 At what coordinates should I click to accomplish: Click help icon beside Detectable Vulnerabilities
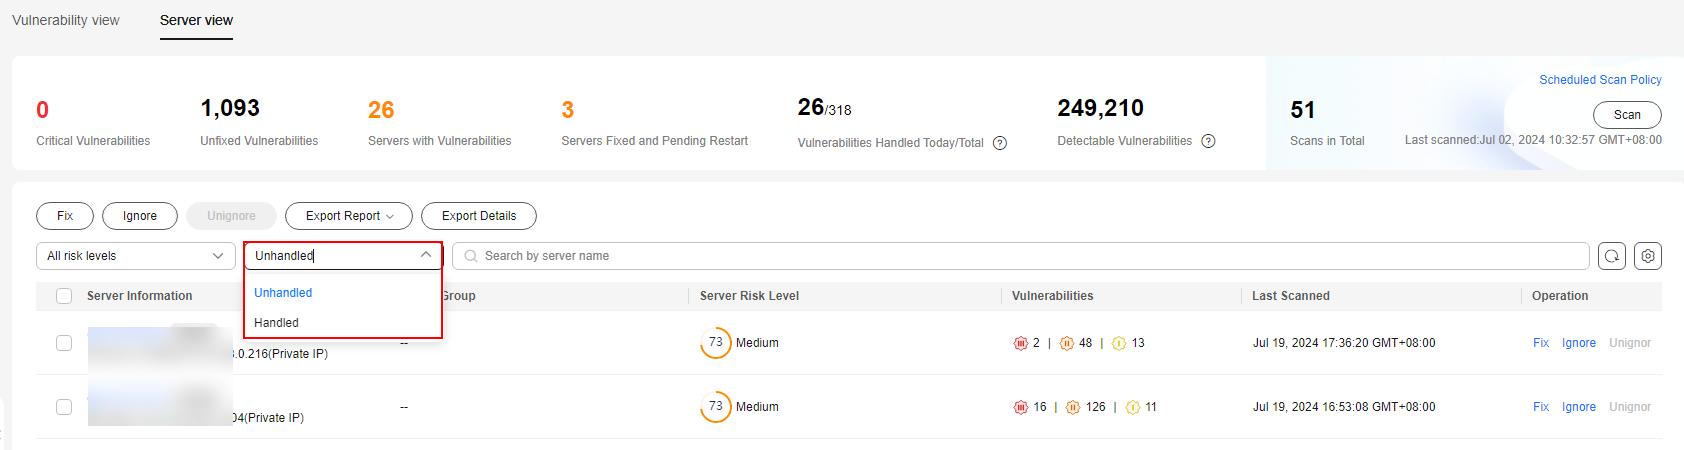click(x=1208, y=141)
